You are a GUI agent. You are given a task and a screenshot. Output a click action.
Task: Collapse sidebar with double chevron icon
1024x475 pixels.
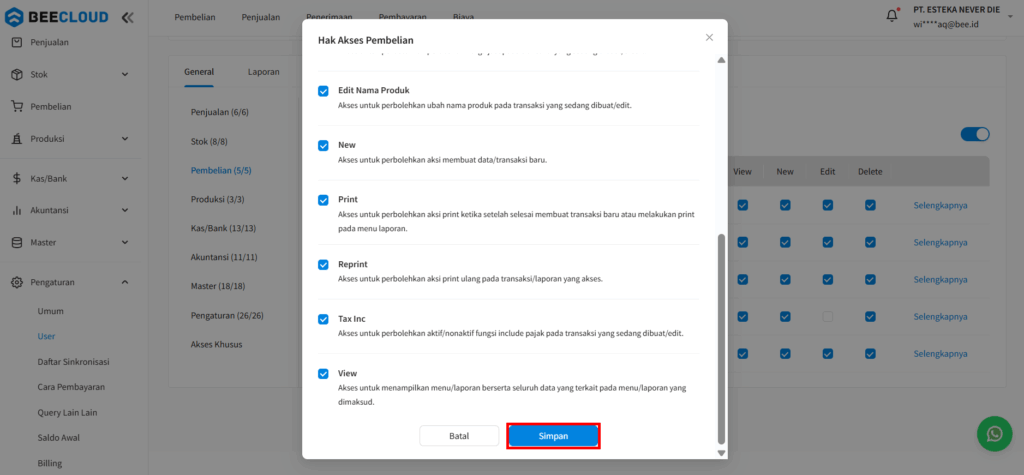[x=127, y=18]
